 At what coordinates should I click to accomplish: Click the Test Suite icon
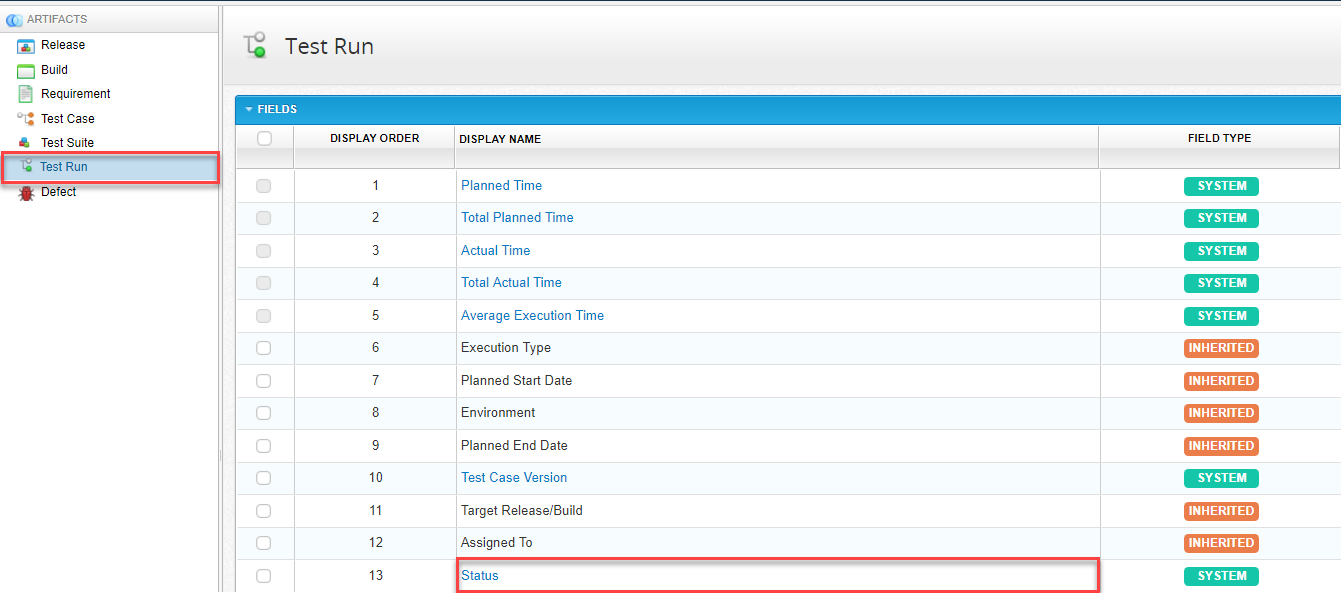pos(26,143)
